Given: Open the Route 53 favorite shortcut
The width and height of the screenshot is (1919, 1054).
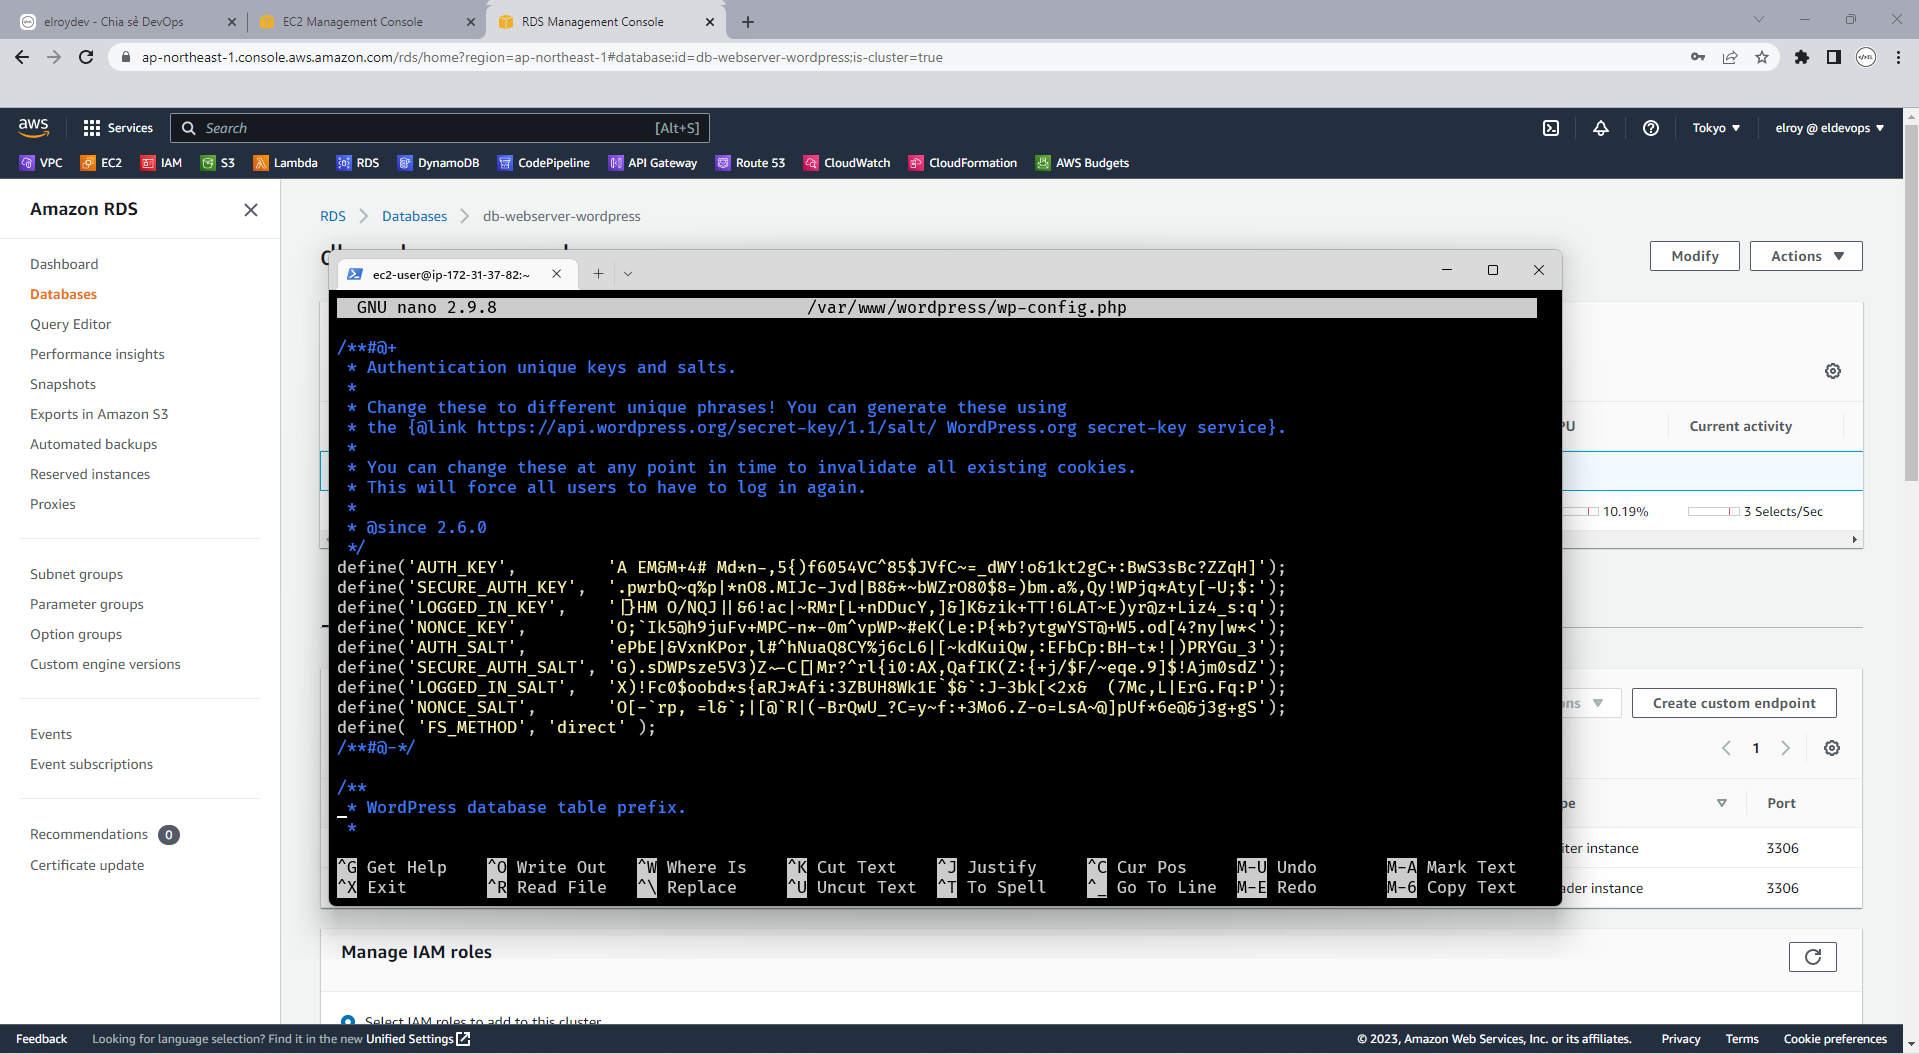Looking at the screenshot, I should (751, 163).
